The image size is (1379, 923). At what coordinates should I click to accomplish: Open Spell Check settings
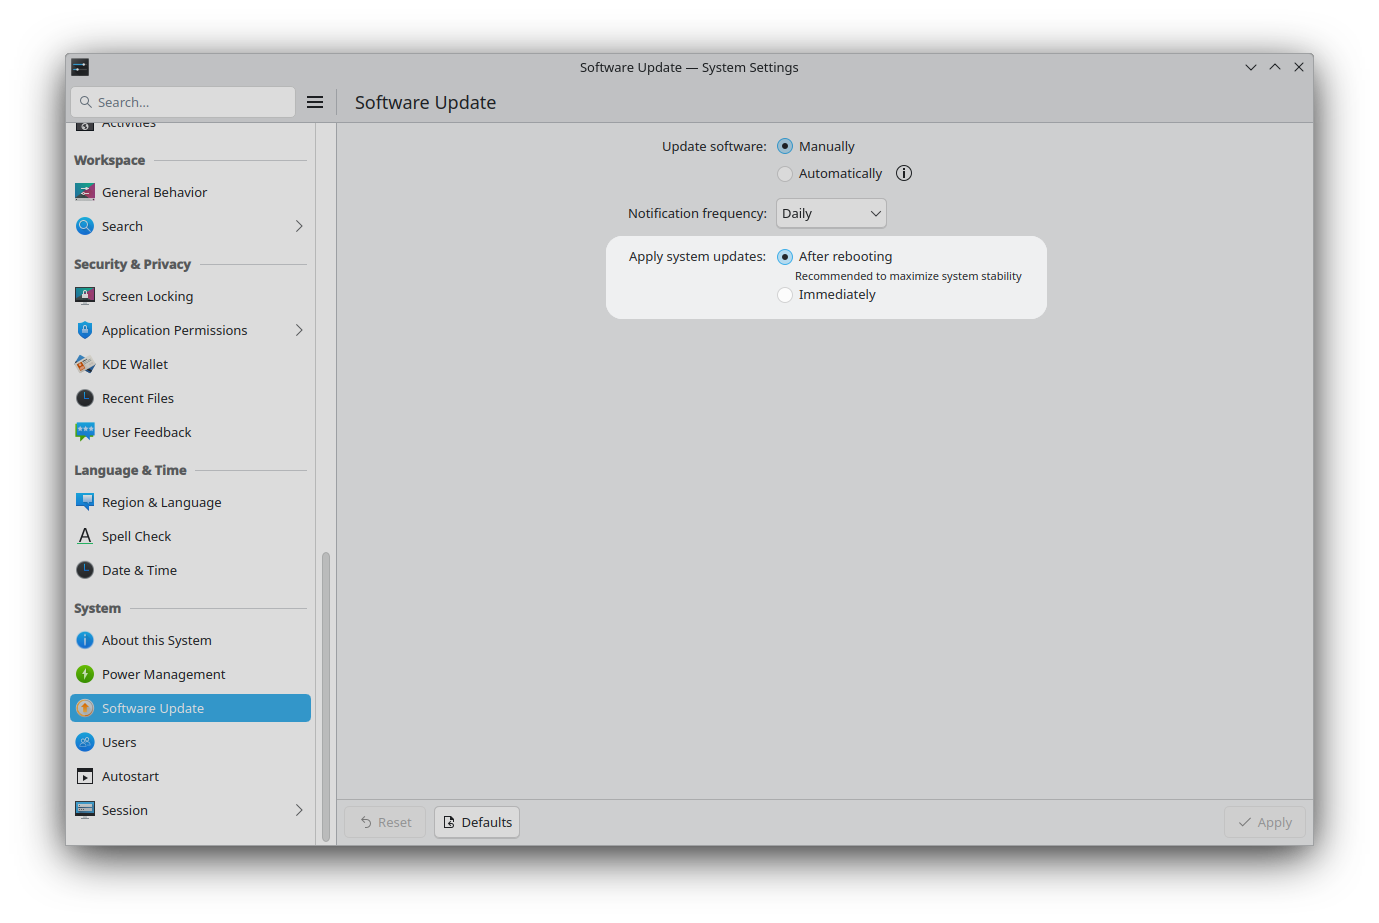pyautogui.click(x=190, y=536)
